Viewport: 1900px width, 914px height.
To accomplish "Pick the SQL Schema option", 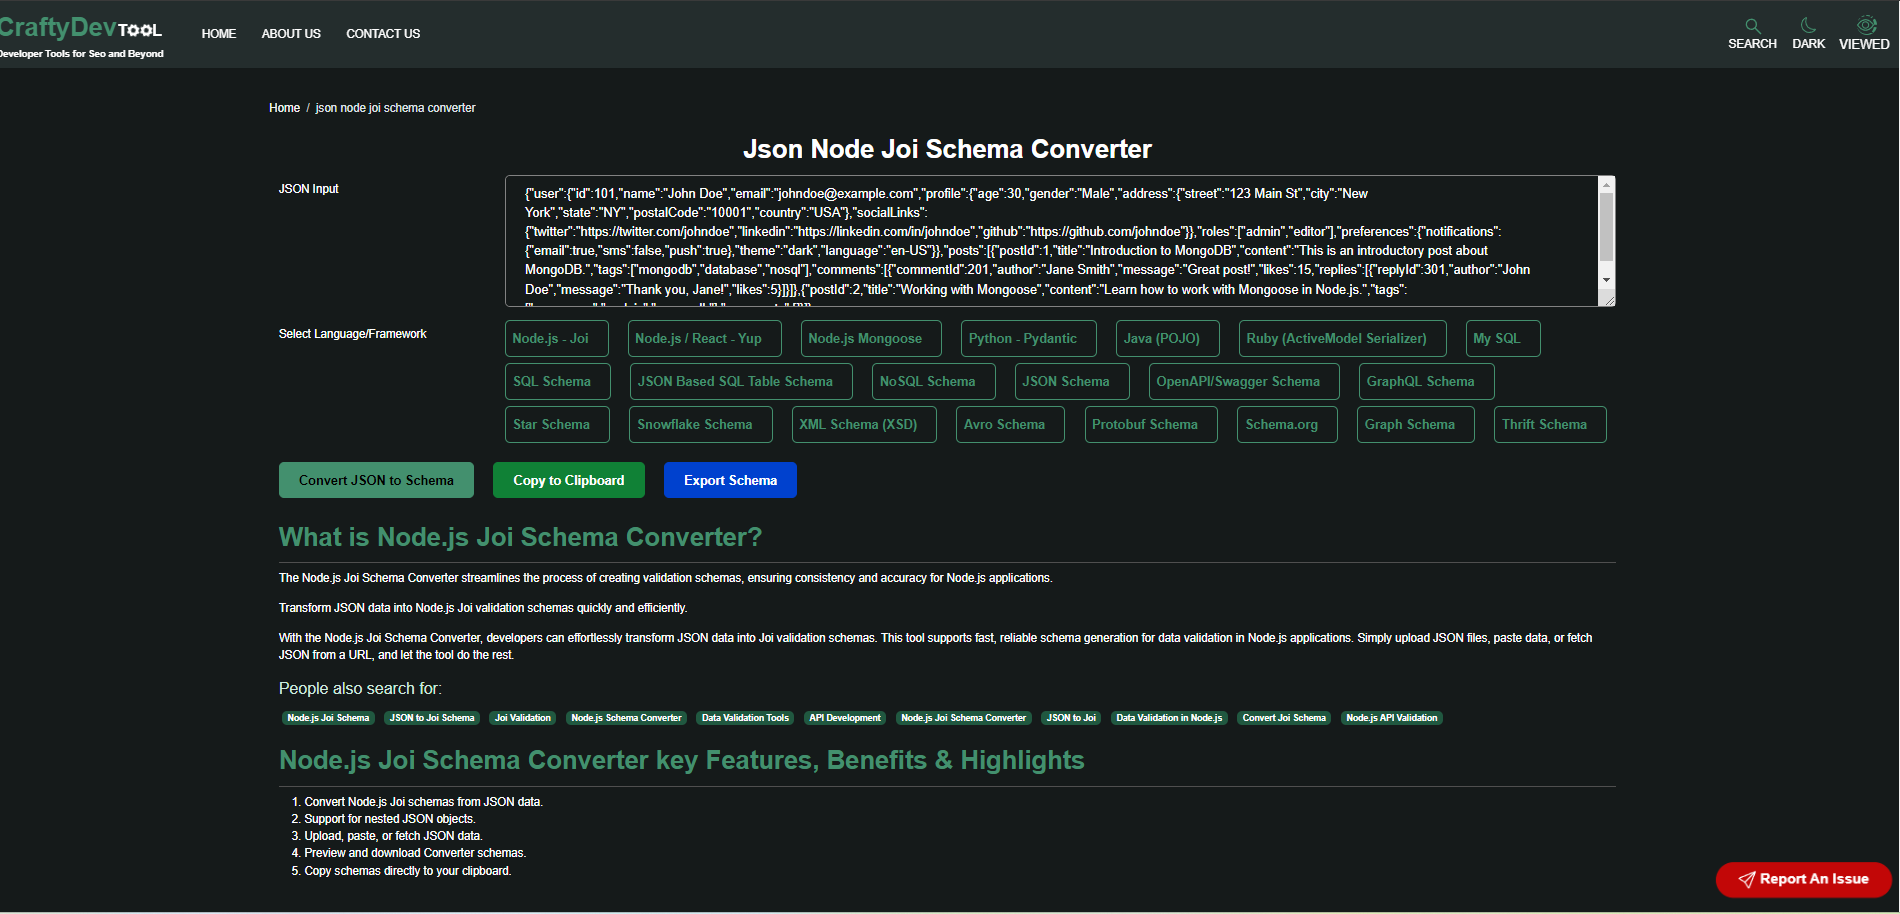I will pos(558,382).
